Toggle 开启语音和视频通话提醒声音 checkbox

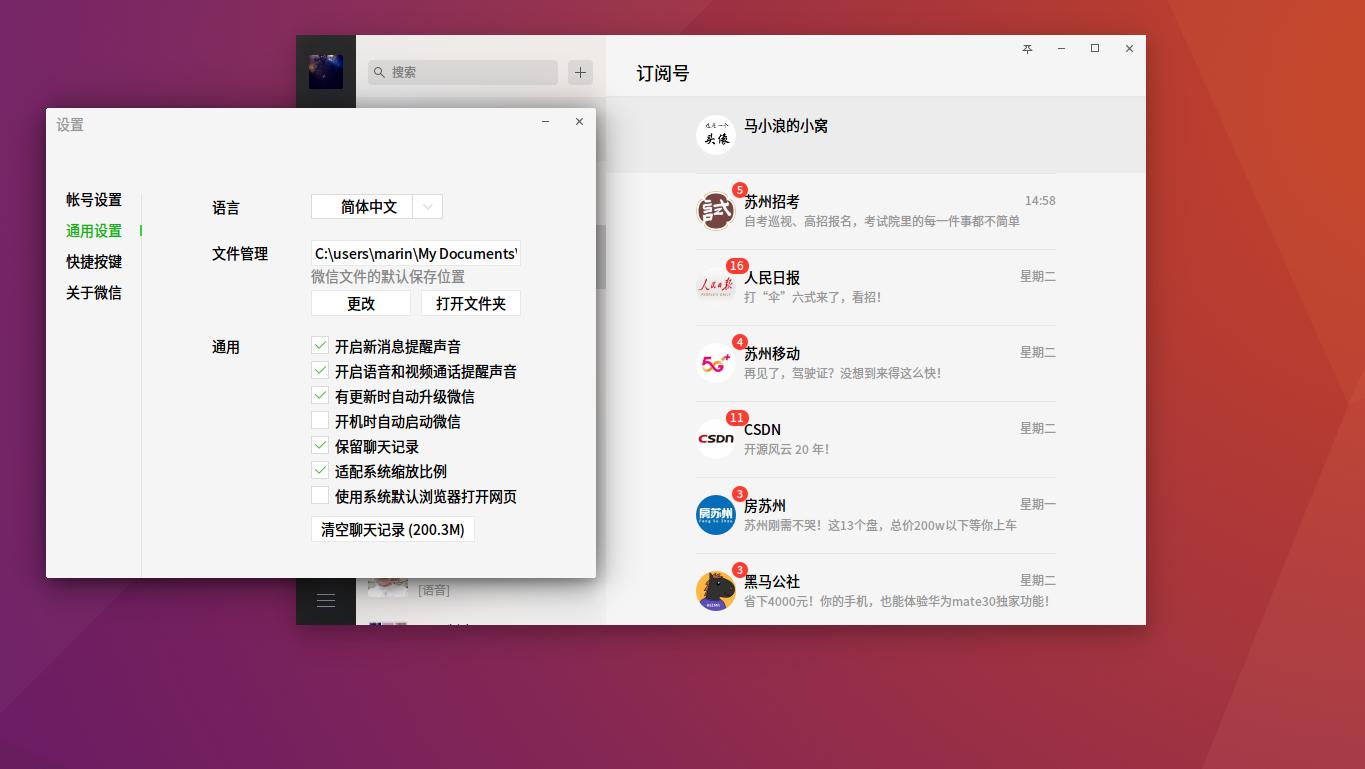coord(320,371)
